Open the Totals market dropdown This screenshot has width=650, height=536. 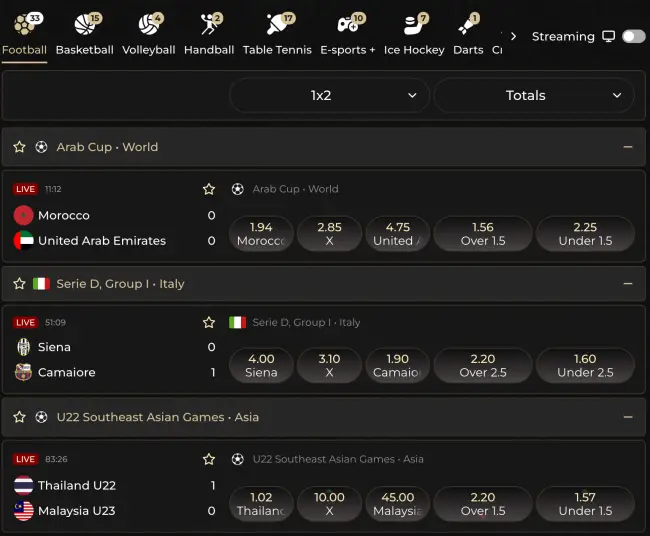[x=534, y=96]
